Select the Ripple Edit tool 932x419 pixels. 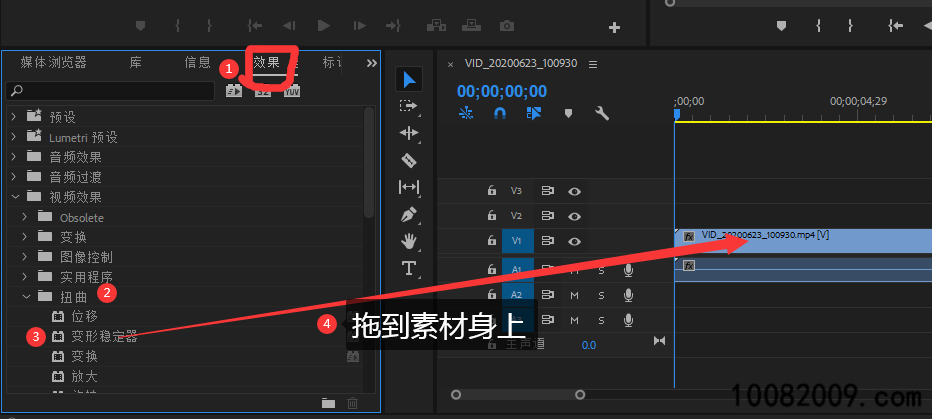click(409, 133)
